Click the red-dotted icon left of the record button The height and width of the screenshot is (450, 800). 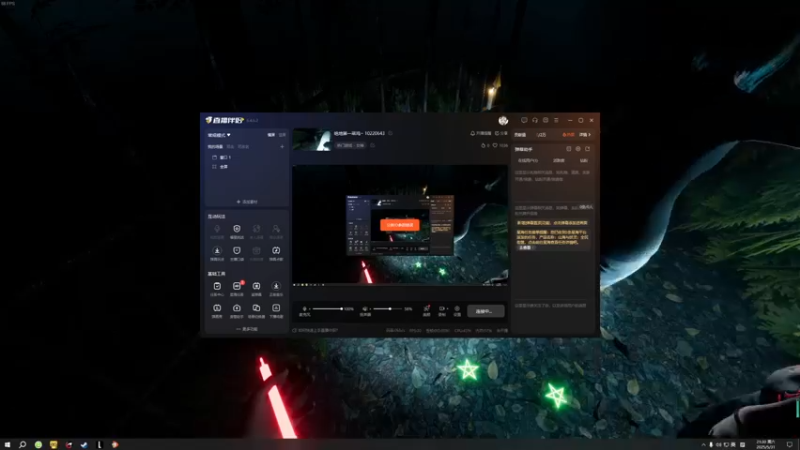coord(427,309)
